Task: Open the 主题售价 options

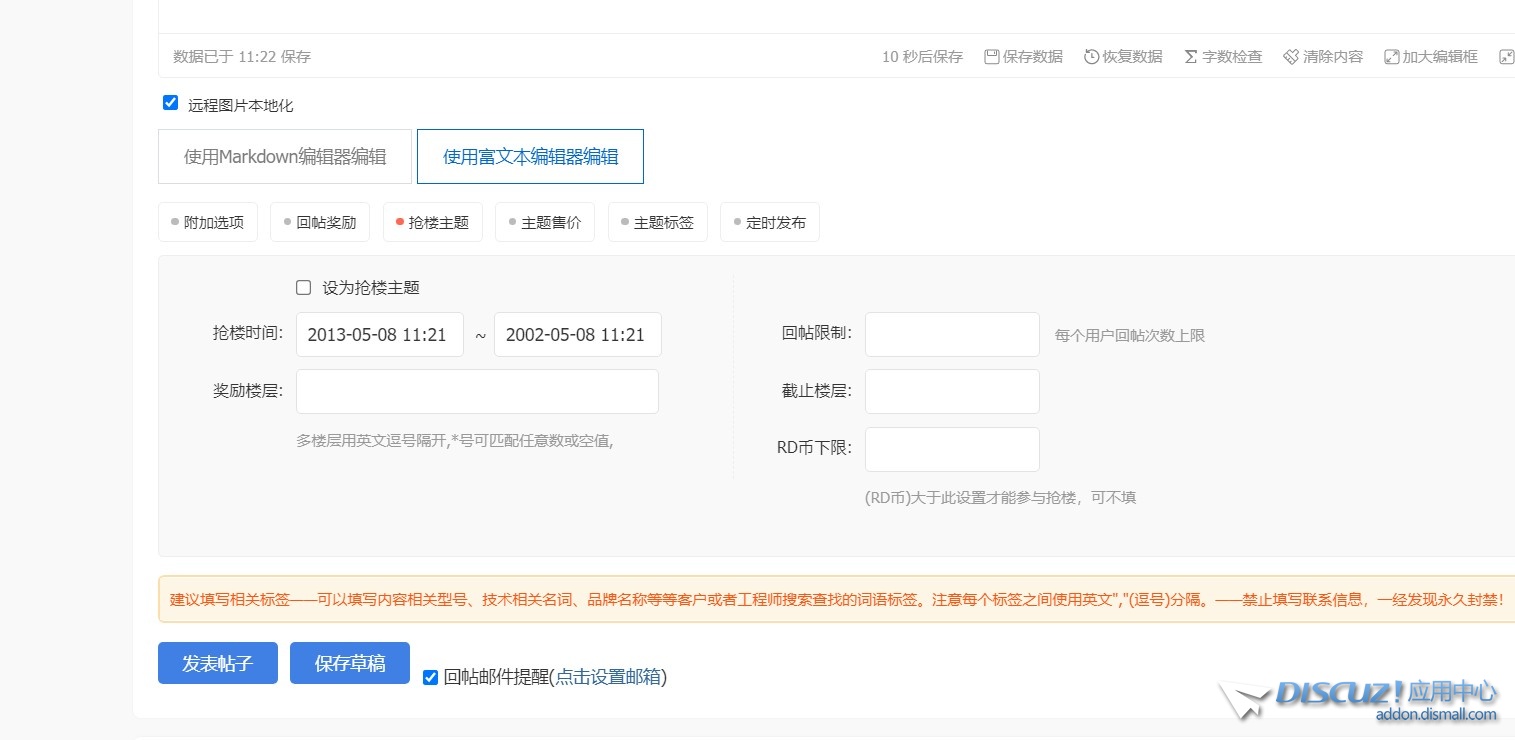Action: click(545, 223)
